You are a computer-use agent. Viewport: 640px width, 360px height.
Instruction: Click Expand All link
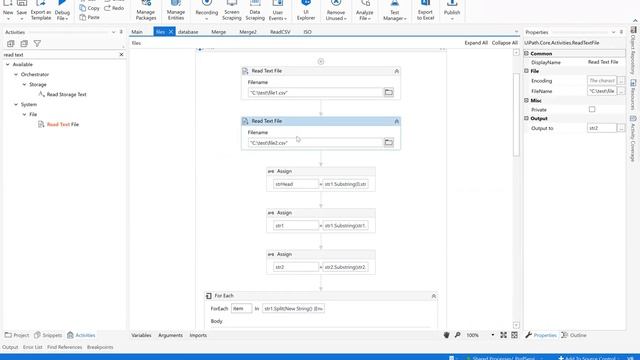(476, 43)
